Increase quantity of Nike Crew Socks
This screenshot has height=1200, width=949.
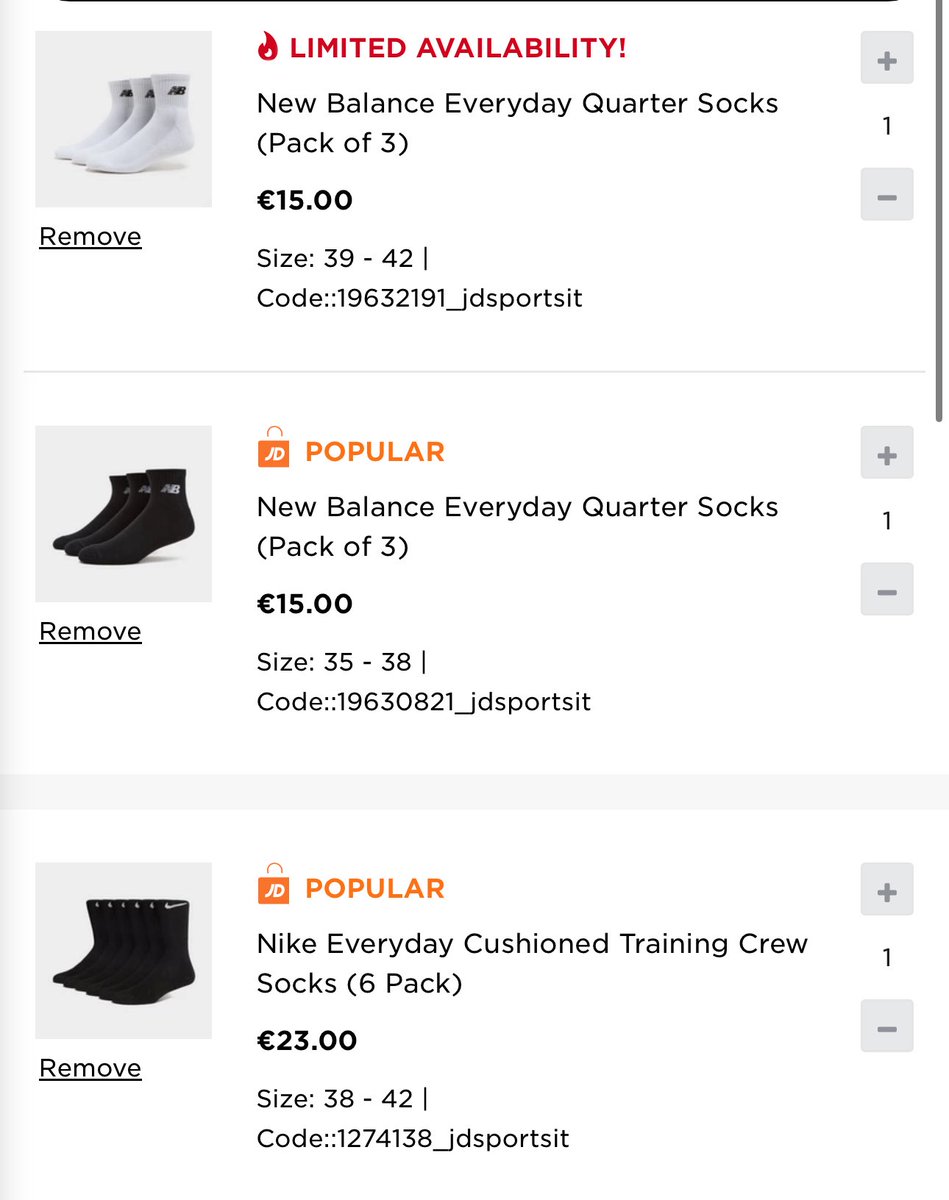point(887,889)
